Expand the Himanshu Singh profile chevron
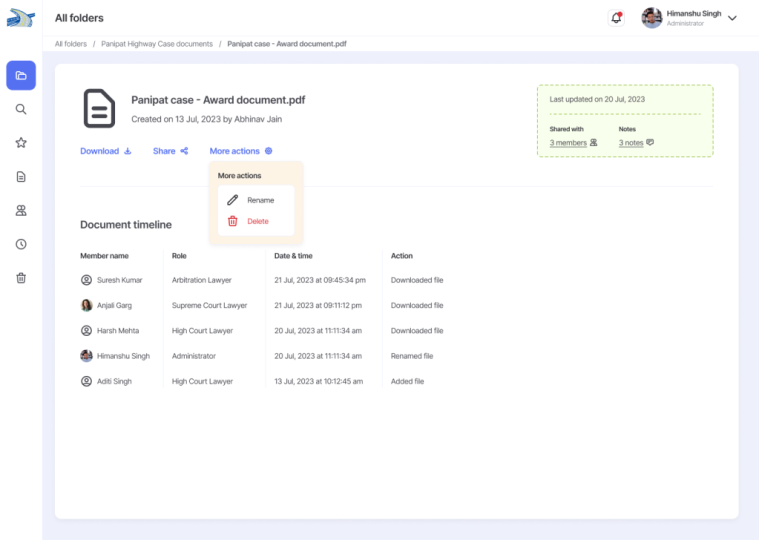This screenshot has height=540, width=759. click(732, 18)
